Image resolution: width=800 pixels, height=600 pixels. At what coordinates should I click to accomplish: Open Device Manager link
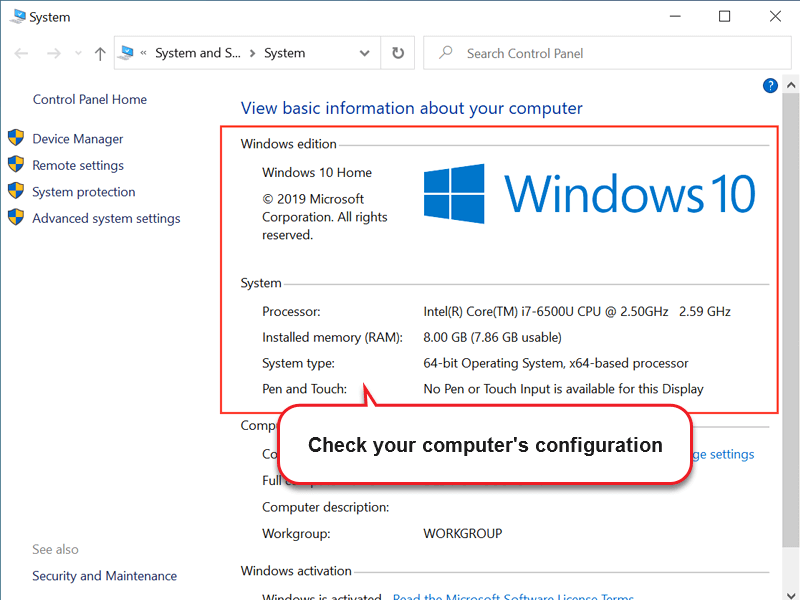click(78, 139)
